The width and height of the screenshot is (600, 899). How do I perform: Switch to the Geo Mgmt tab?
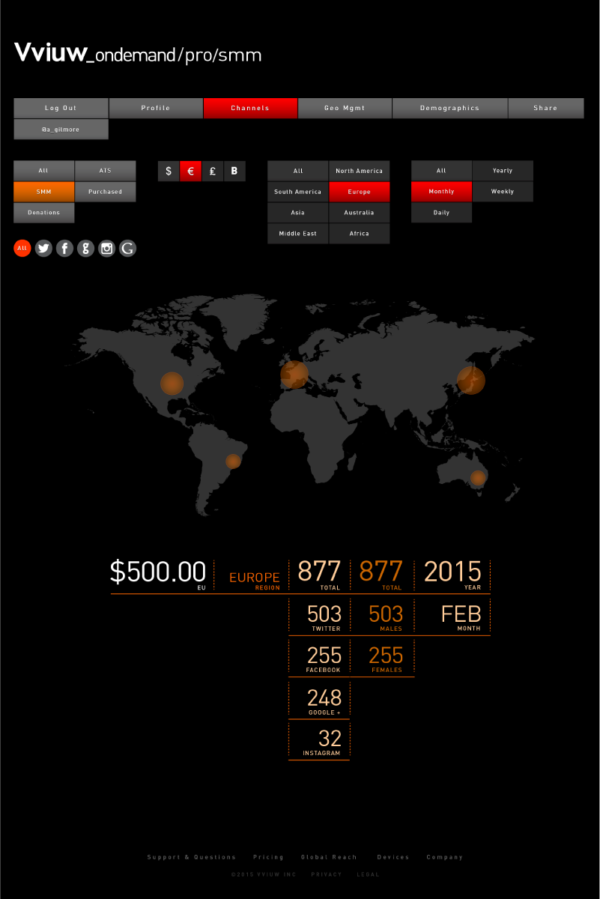coord(344,108)
